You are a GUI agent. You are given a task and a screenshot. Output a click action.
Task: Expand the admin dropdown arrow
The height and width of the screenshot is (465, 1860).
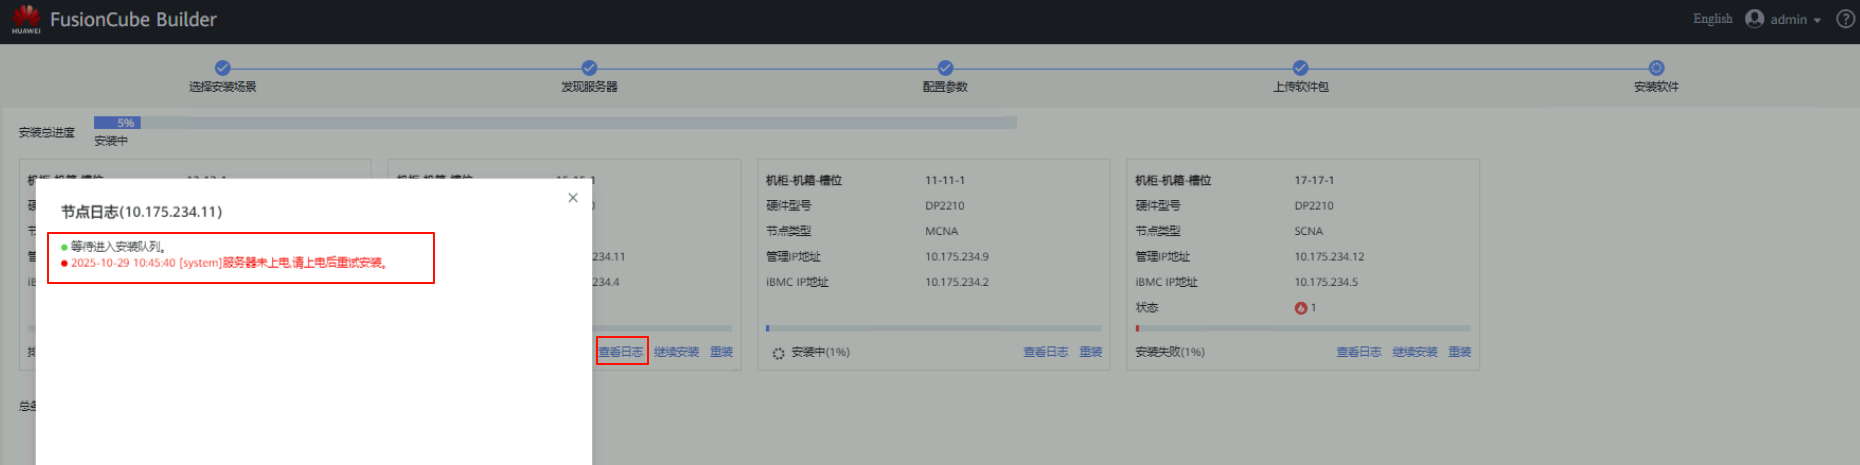click(1817, 20)
